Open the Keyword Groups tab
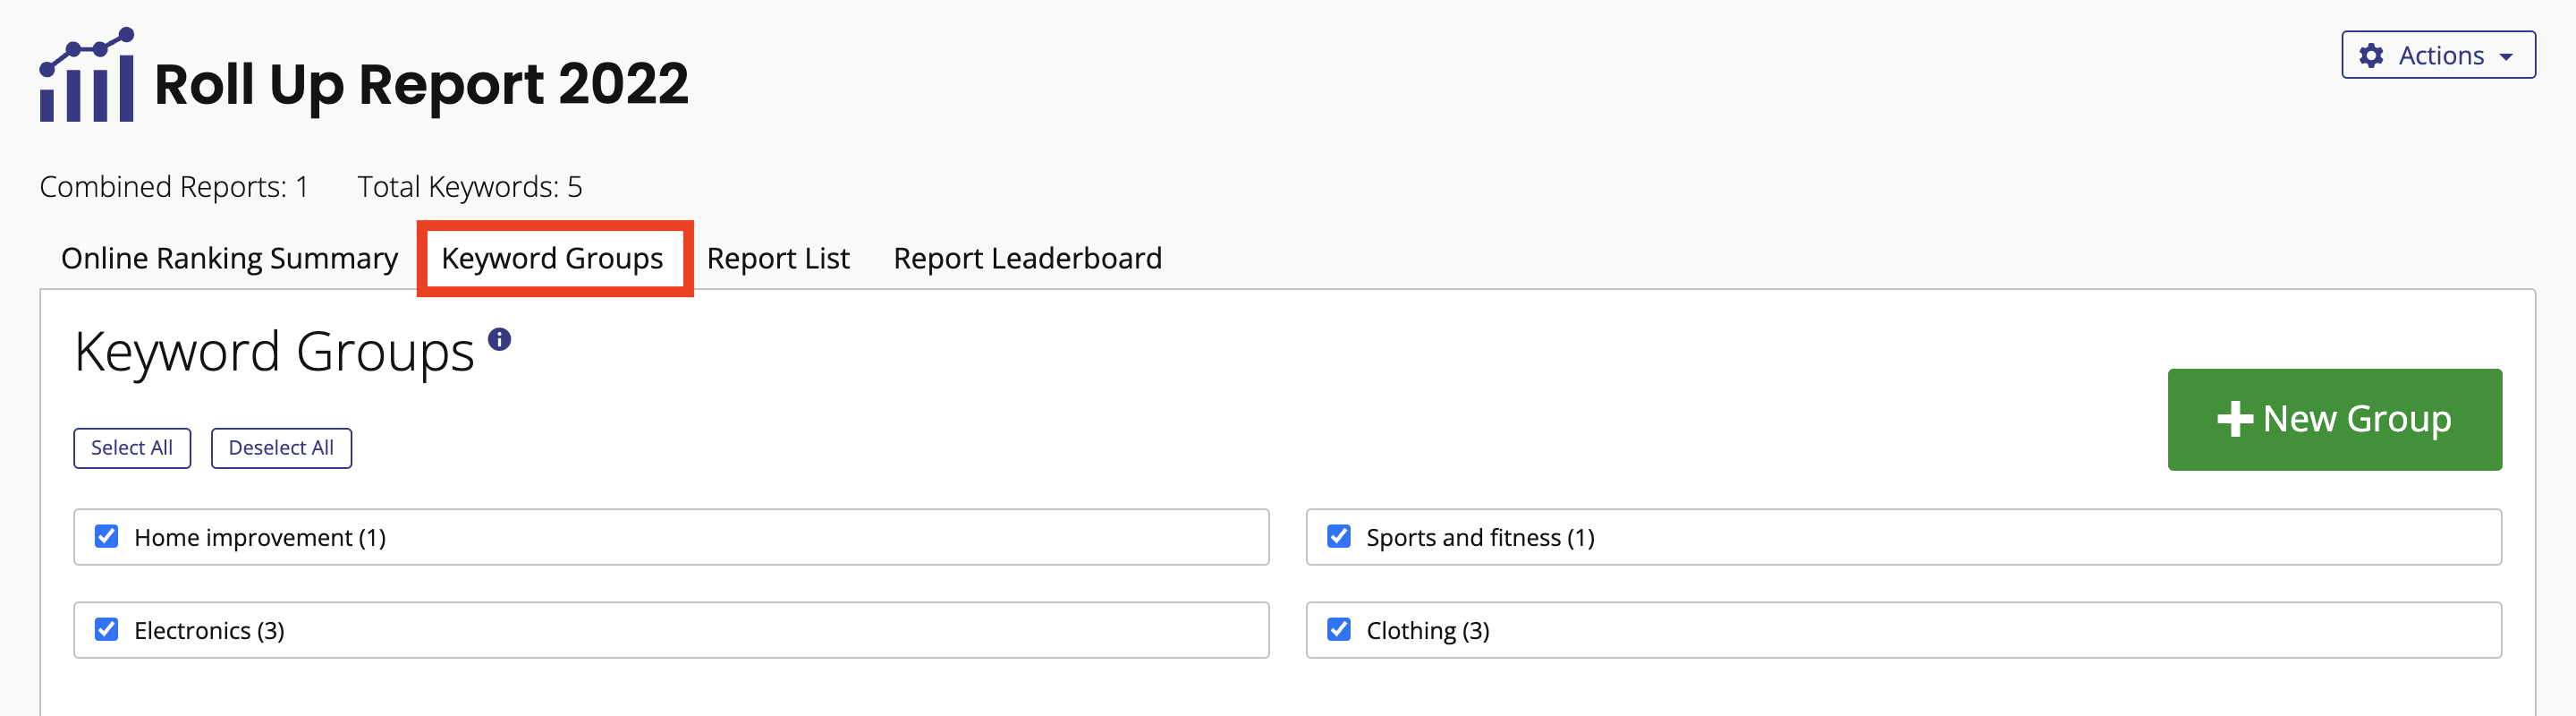Viewport: 2576px width, 716px height. [552, 258]
